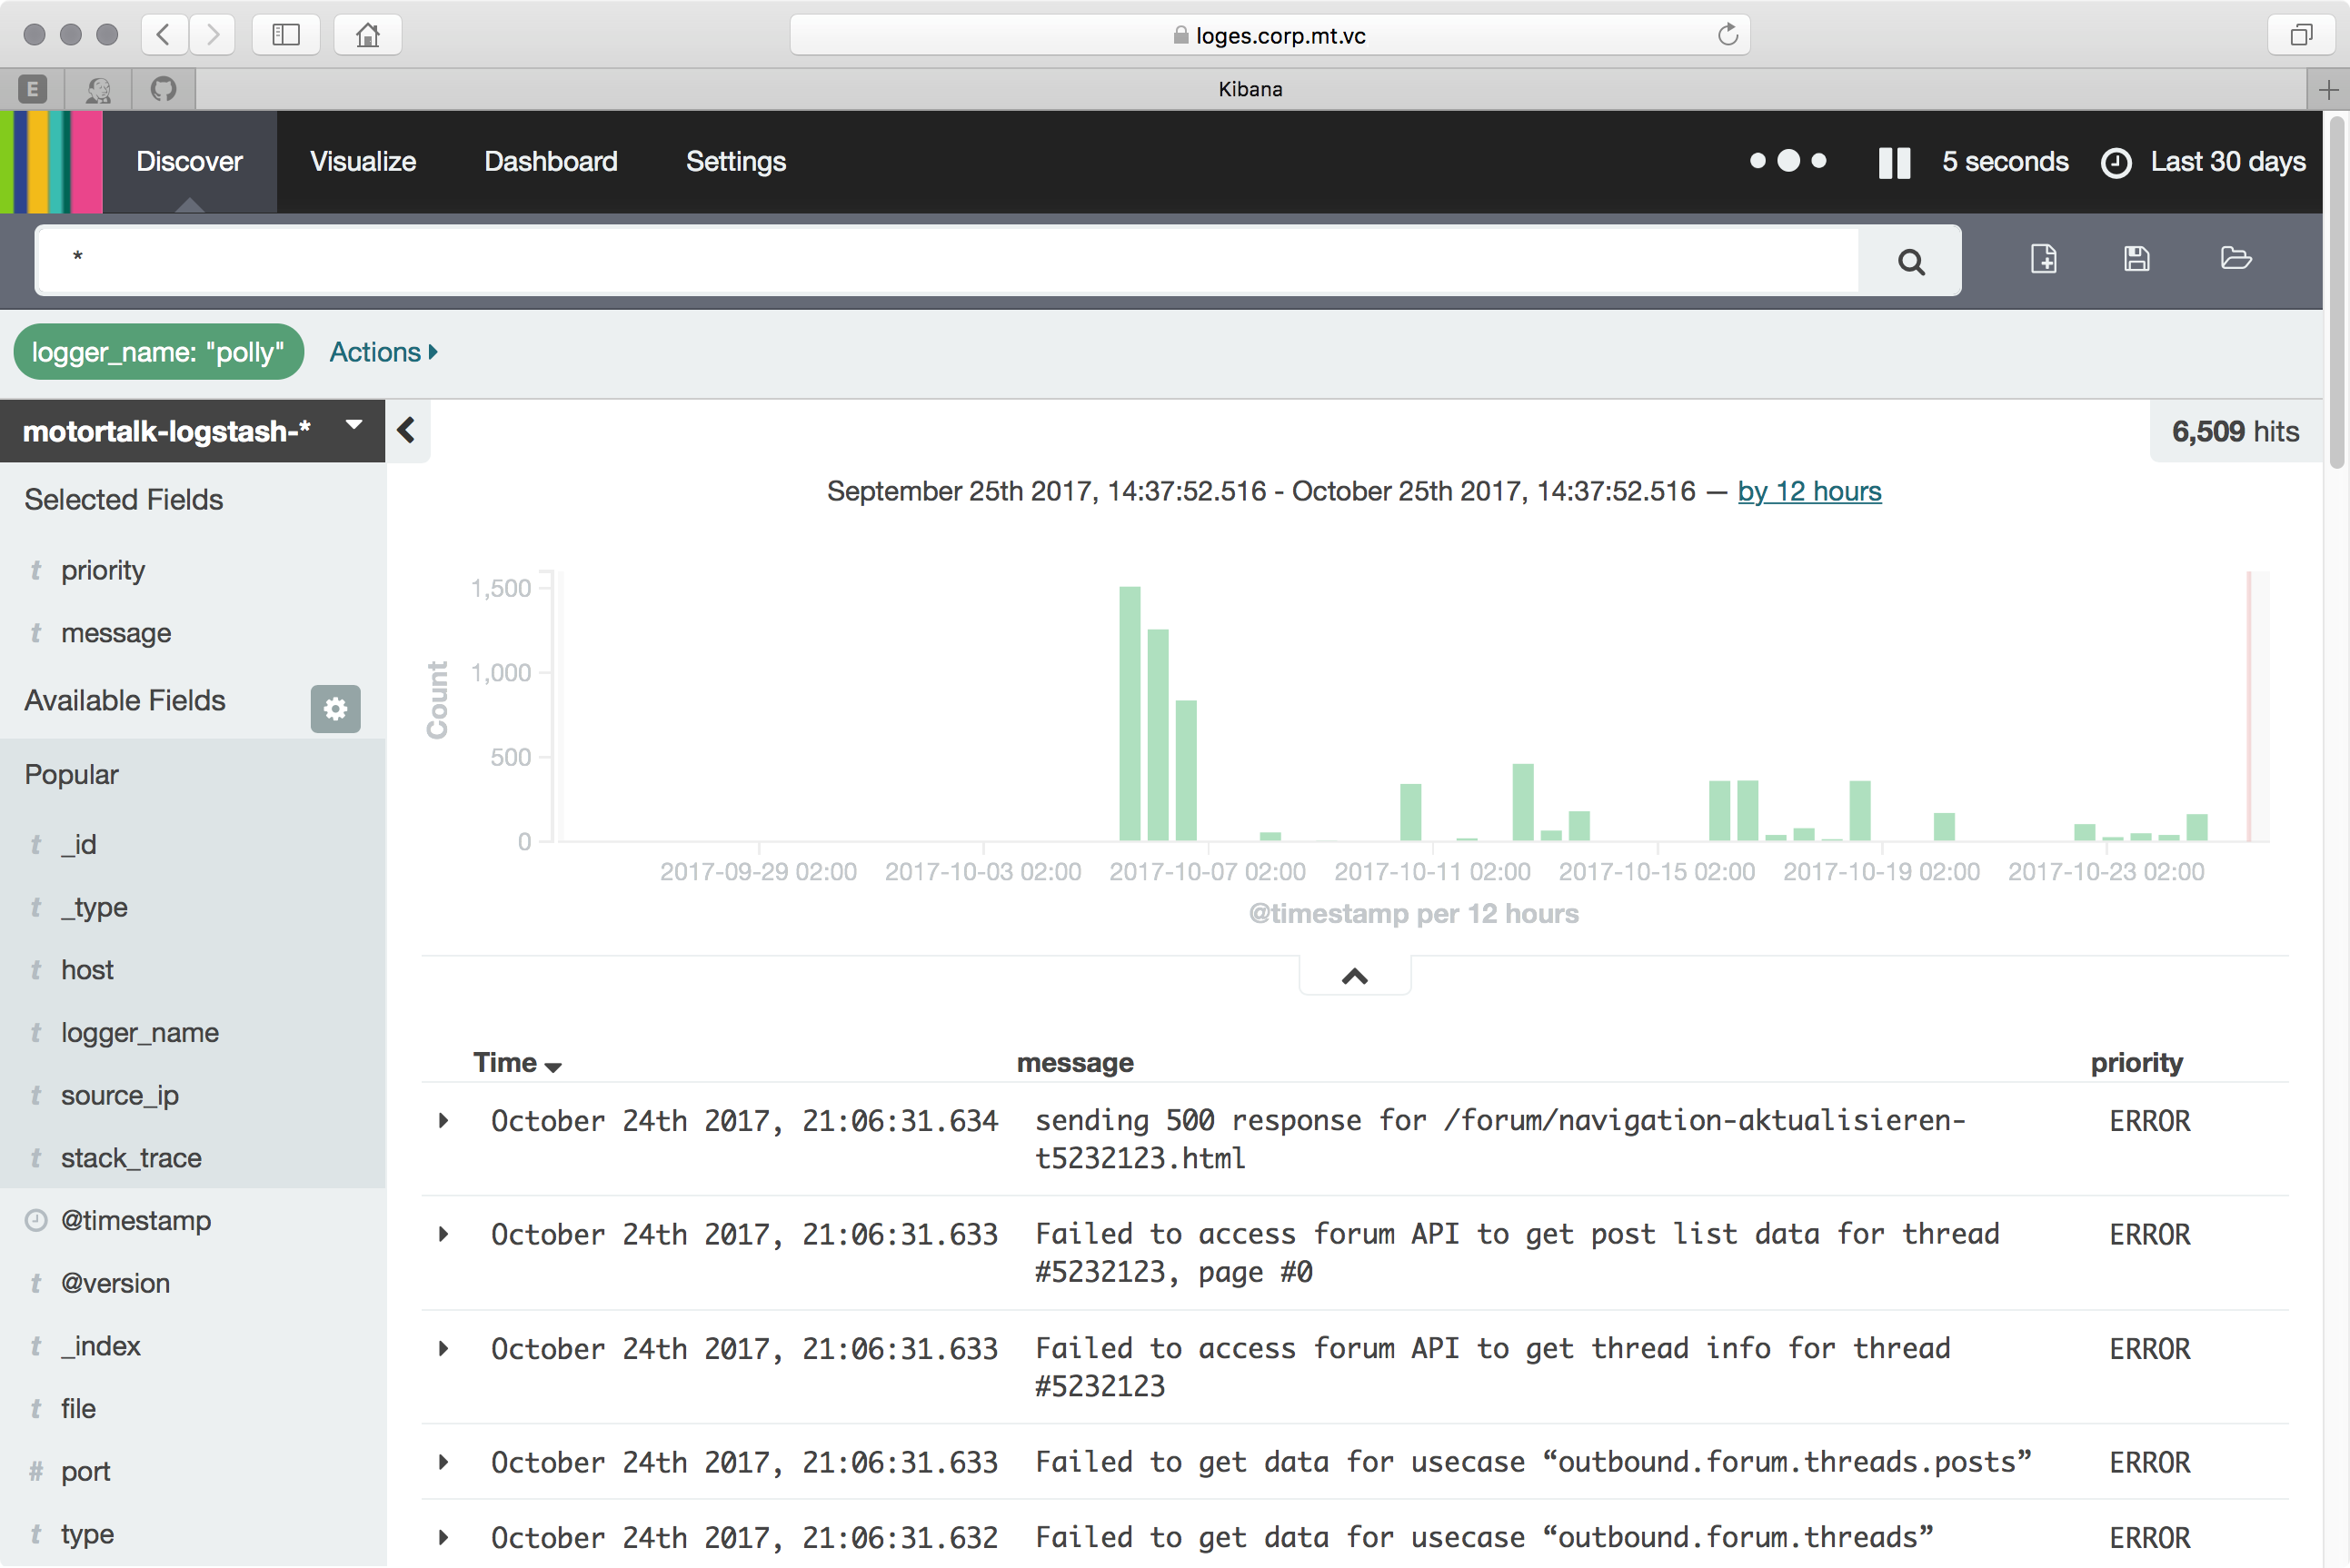Open Available Fields gear settings
The height and width of the screenshot is (1568, 2350).
(335, 709)
